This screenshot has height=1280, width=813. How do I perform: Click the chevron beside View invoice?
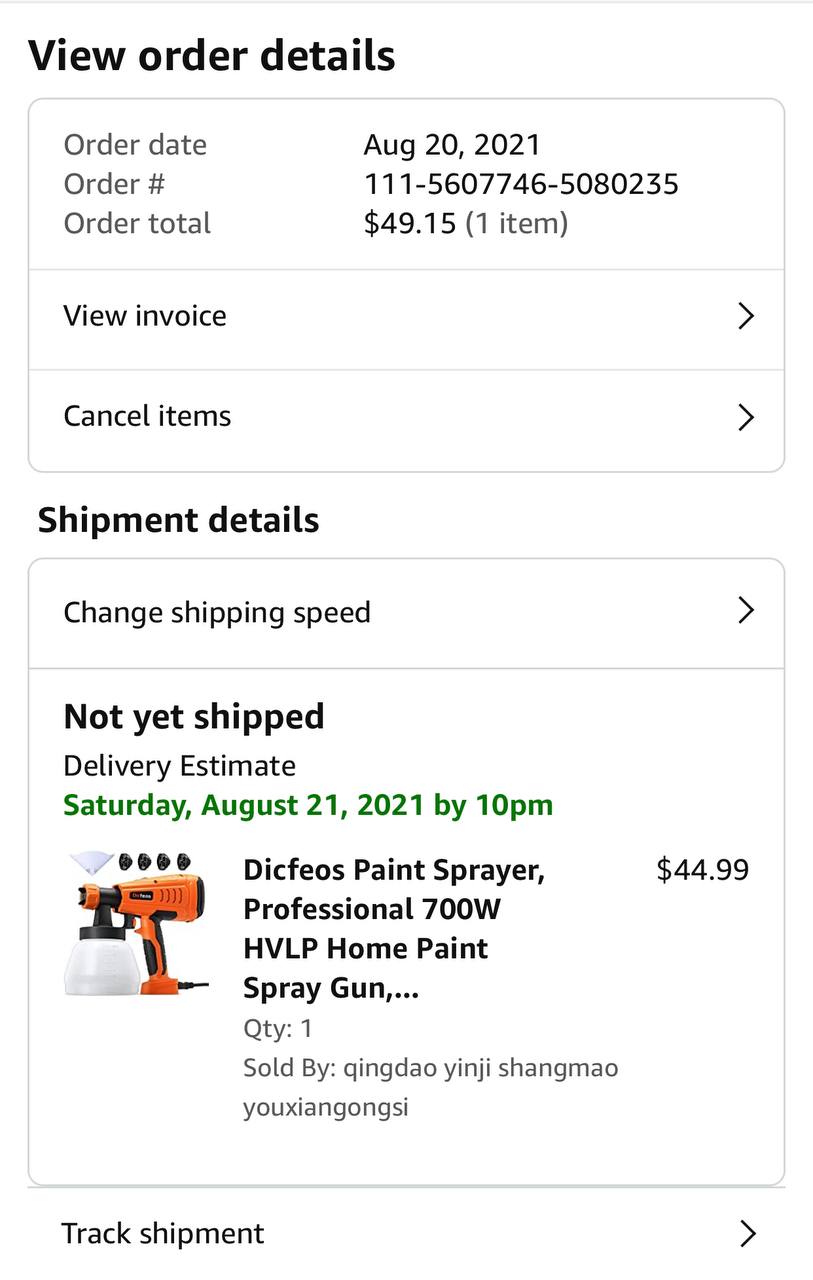point(745,317)
